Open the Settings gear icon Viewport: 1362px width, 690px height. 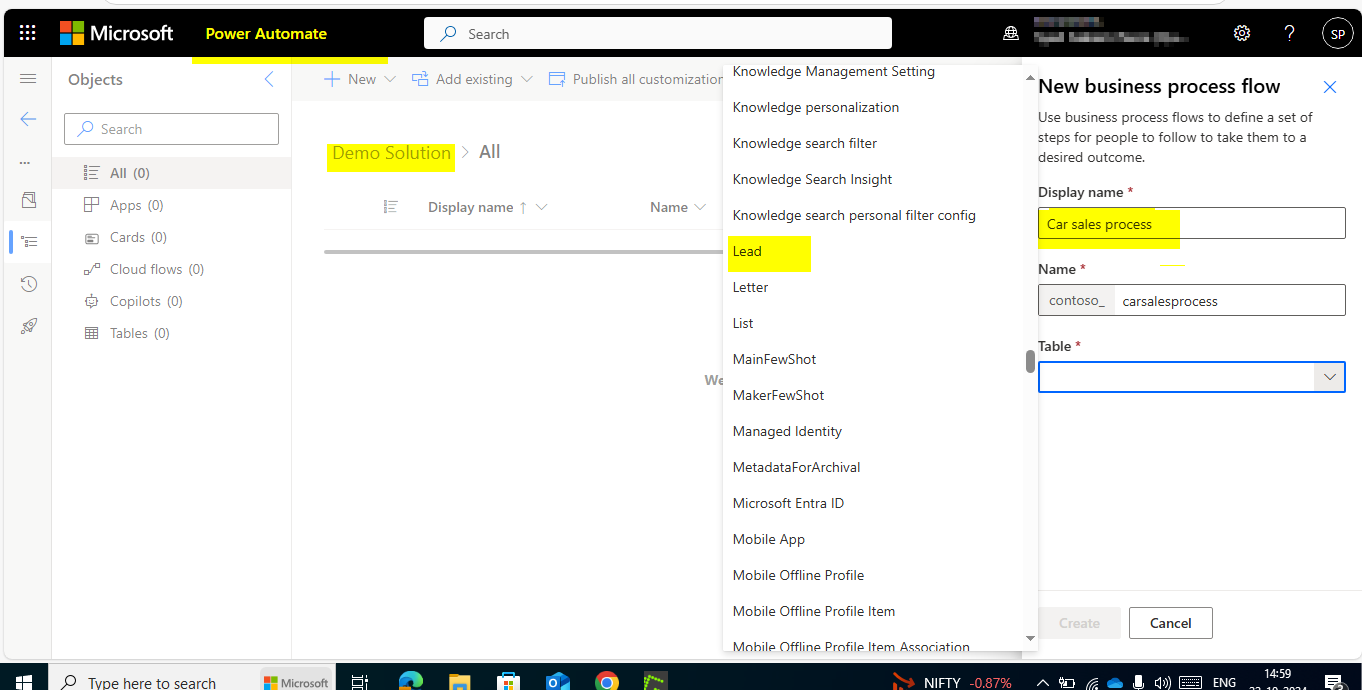[1242, 33]
